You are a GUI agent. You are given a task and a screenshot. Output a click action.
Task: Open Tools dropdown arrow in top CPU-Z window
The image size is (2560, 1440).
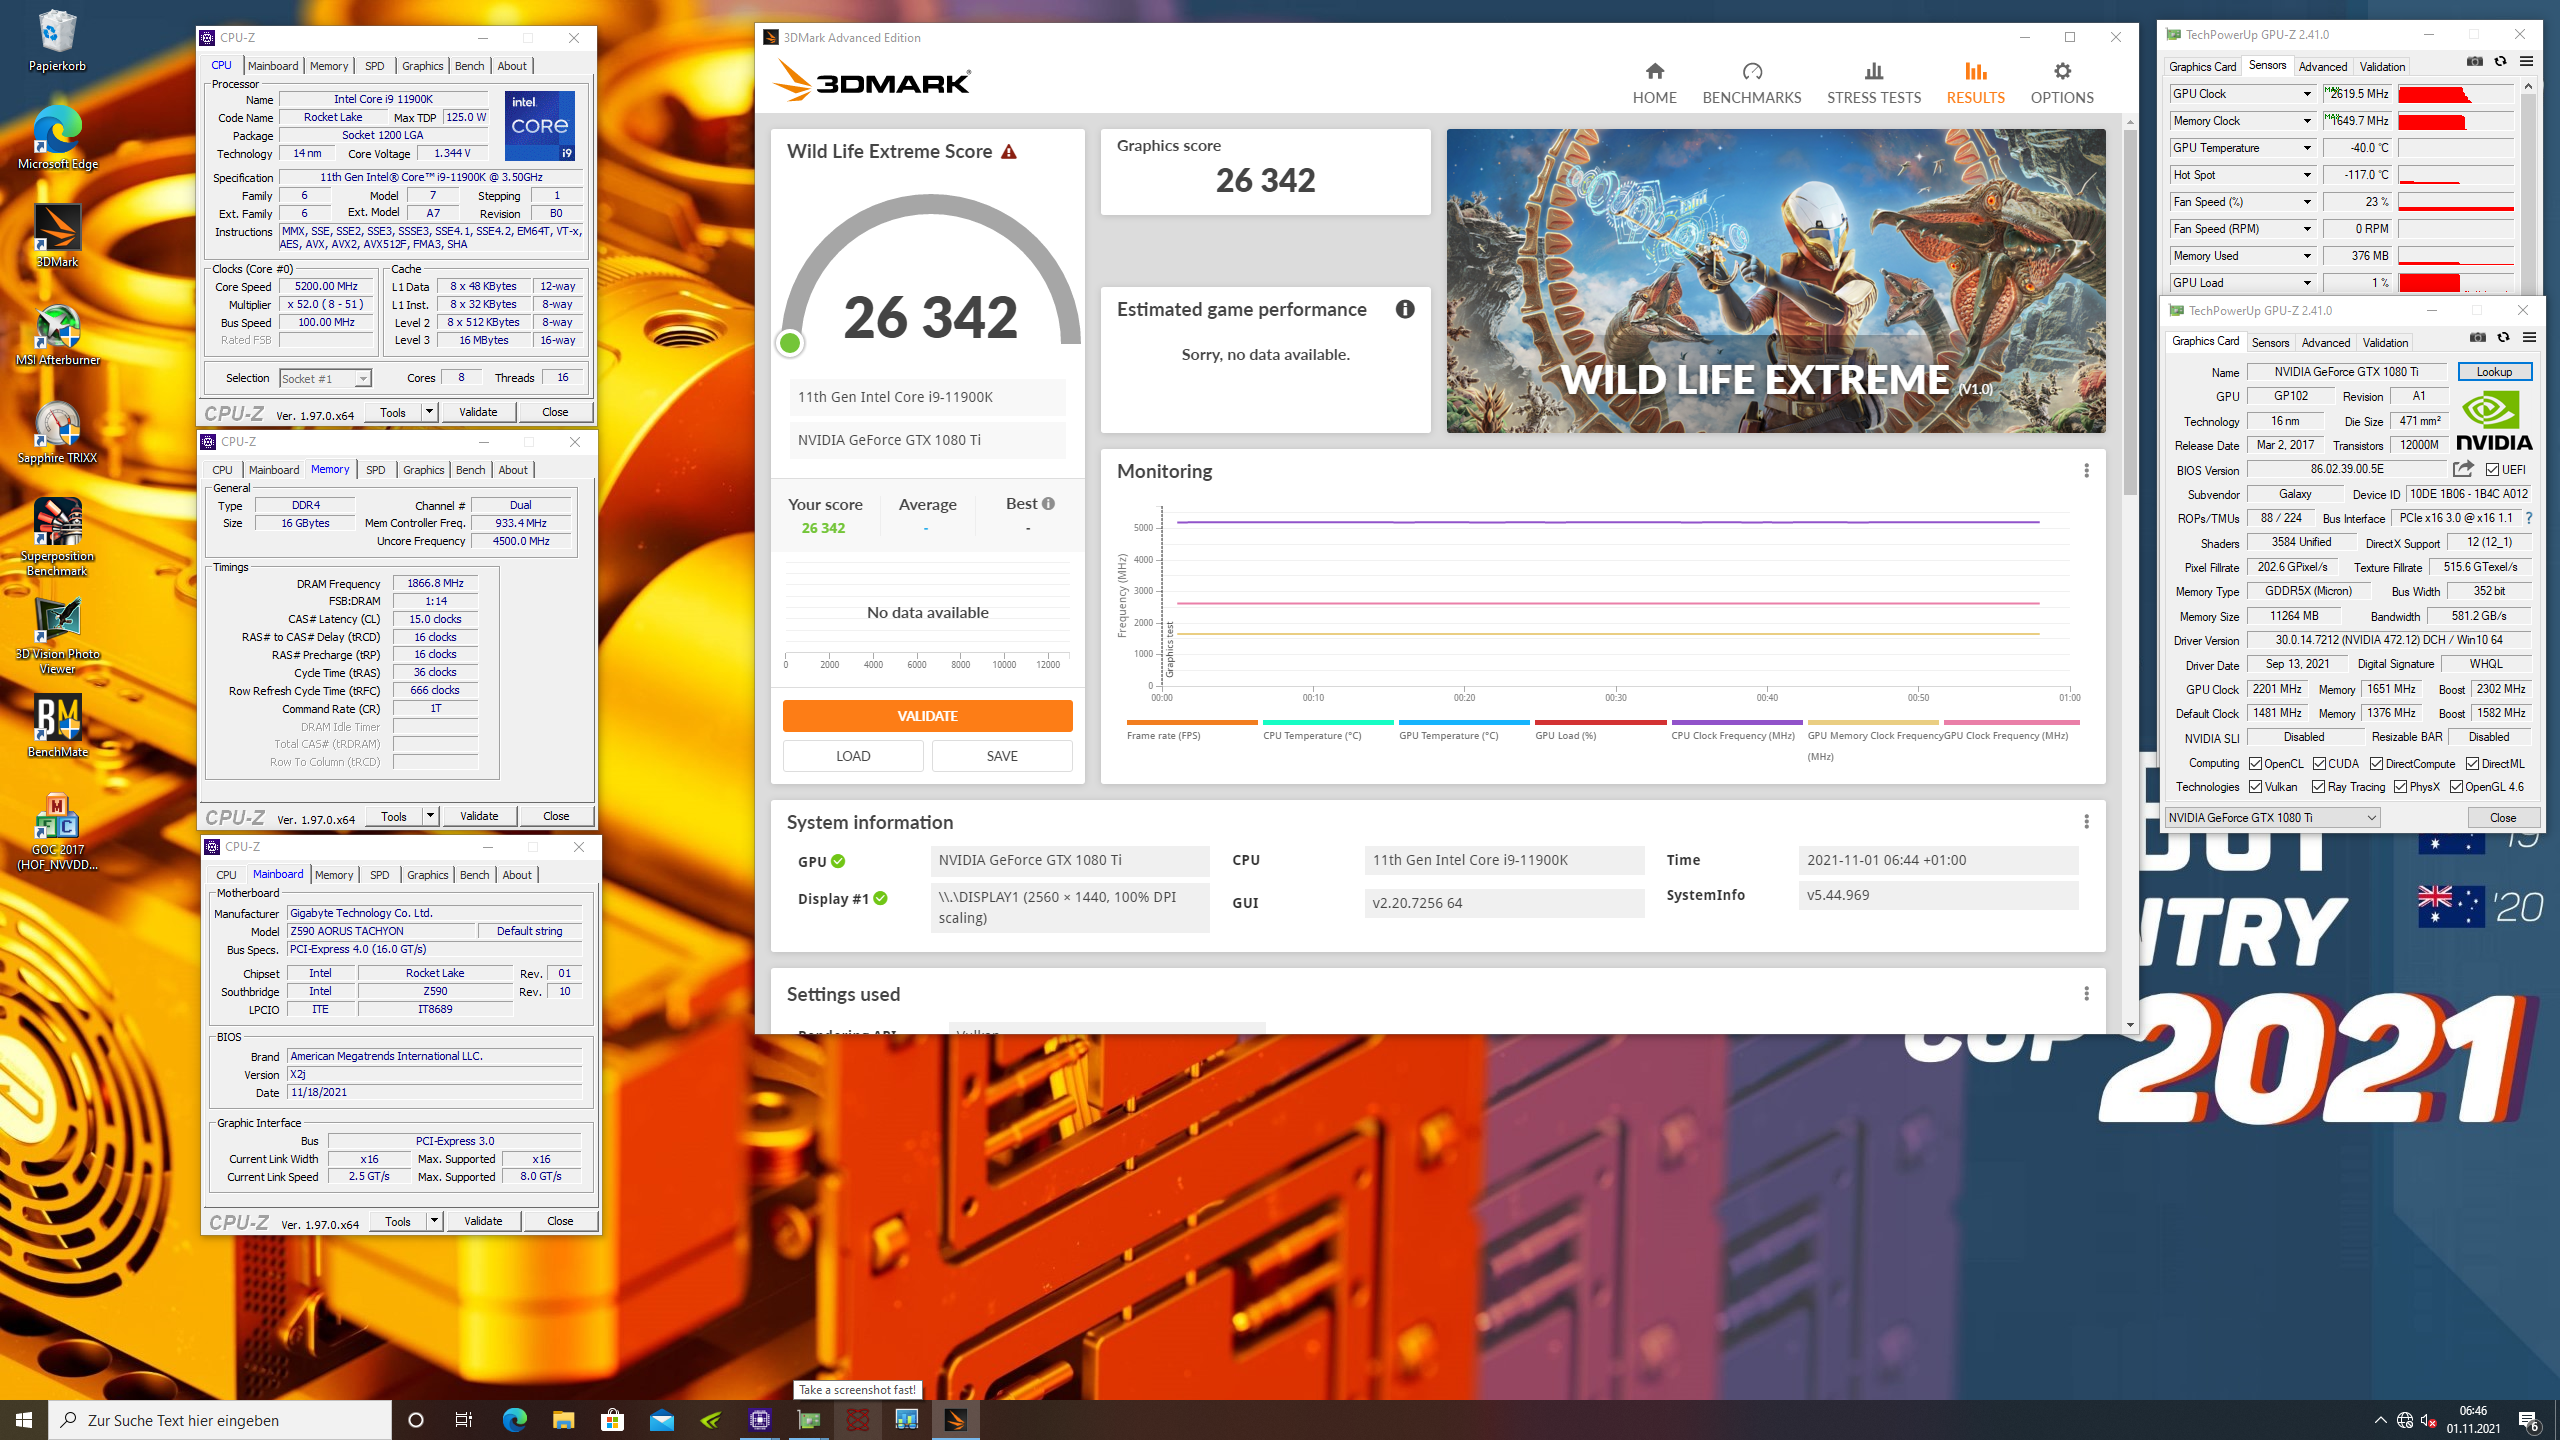click(x=429, y=412)
